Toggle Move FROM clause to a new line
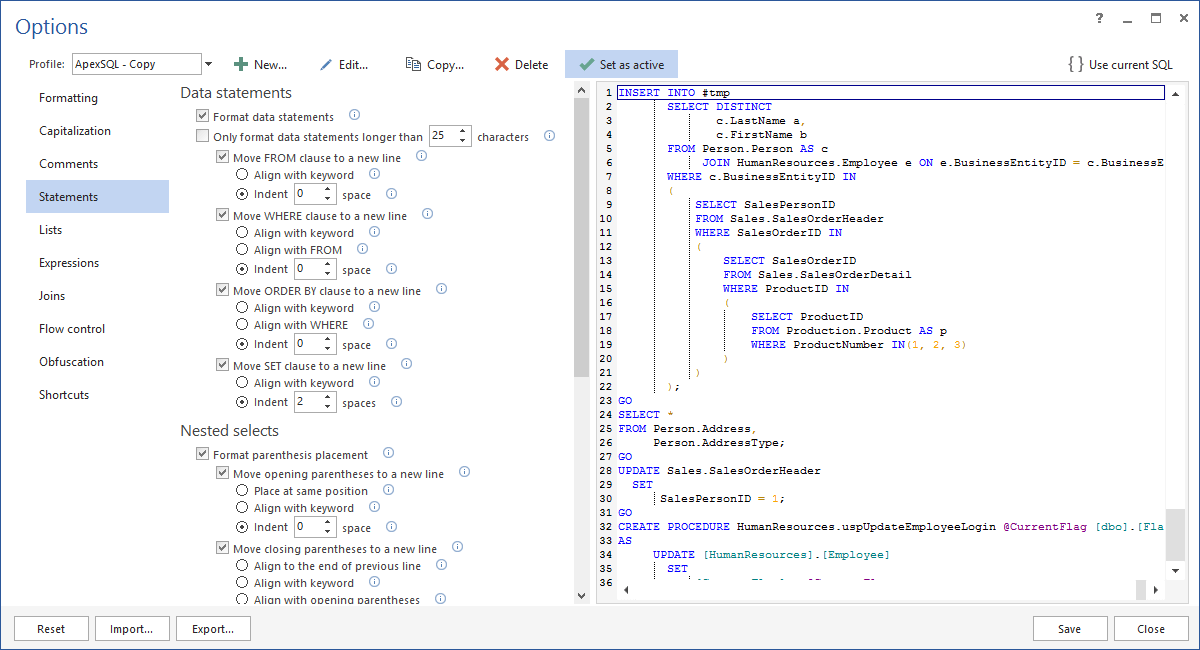Viewport: 1200px width, 650px height. 223,158
